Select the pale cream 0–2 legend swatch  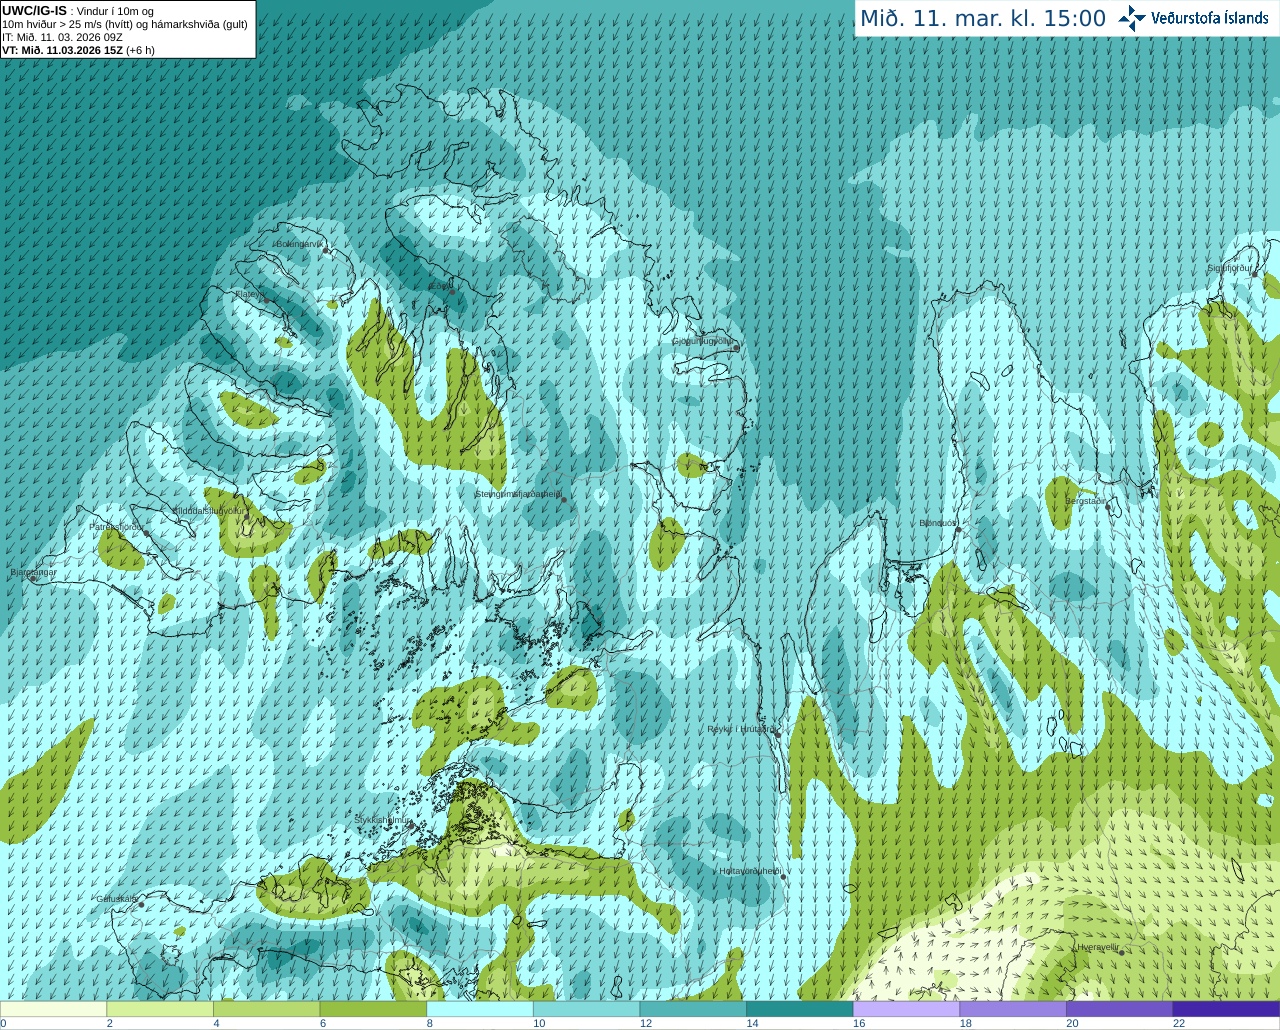point(53,1009)
